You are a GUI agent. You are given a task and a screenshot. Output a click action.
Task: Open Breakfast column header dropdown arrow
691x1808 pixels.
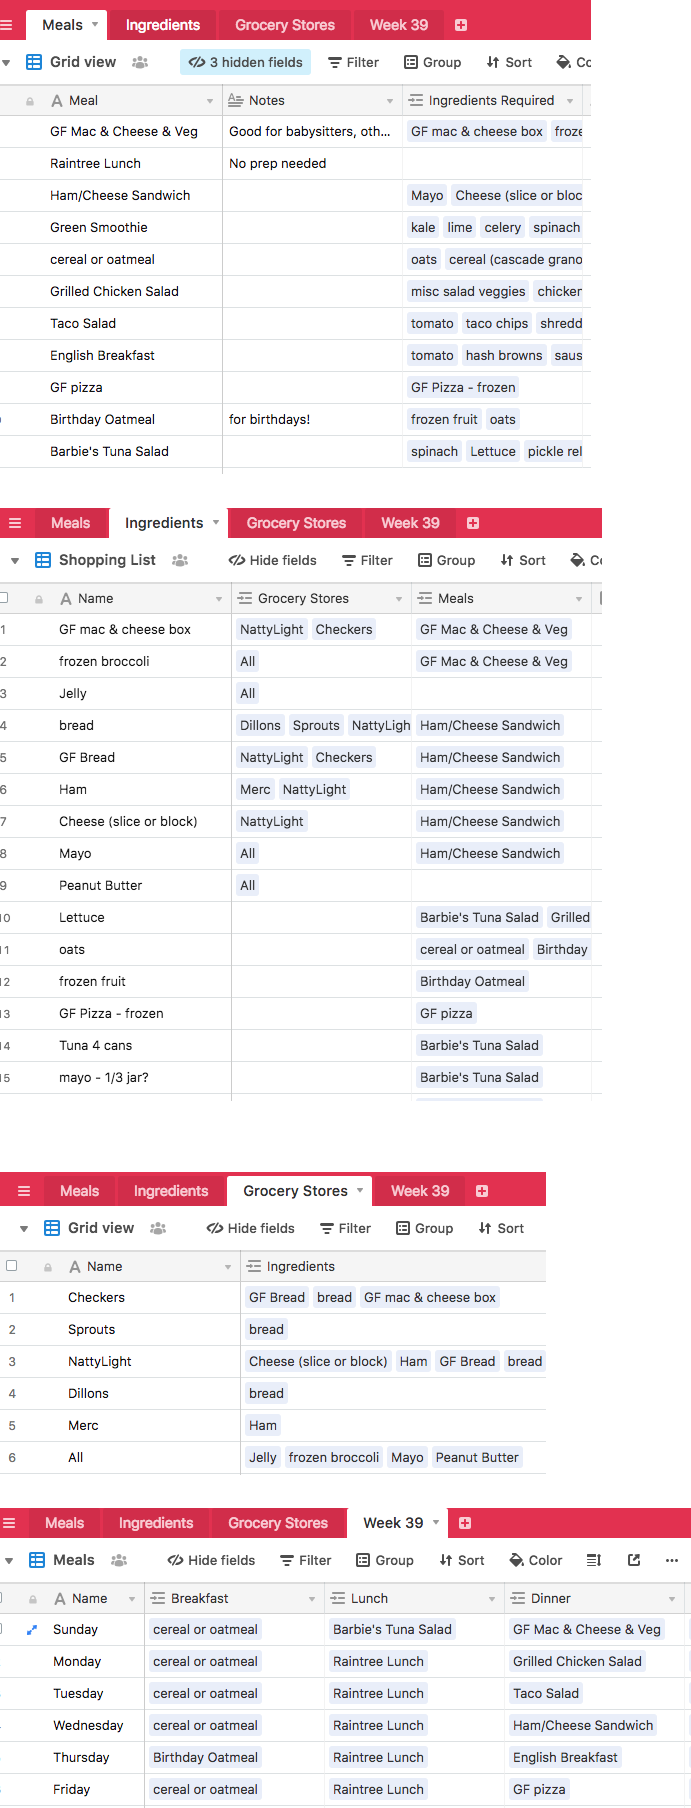[x=312, y=1599]
